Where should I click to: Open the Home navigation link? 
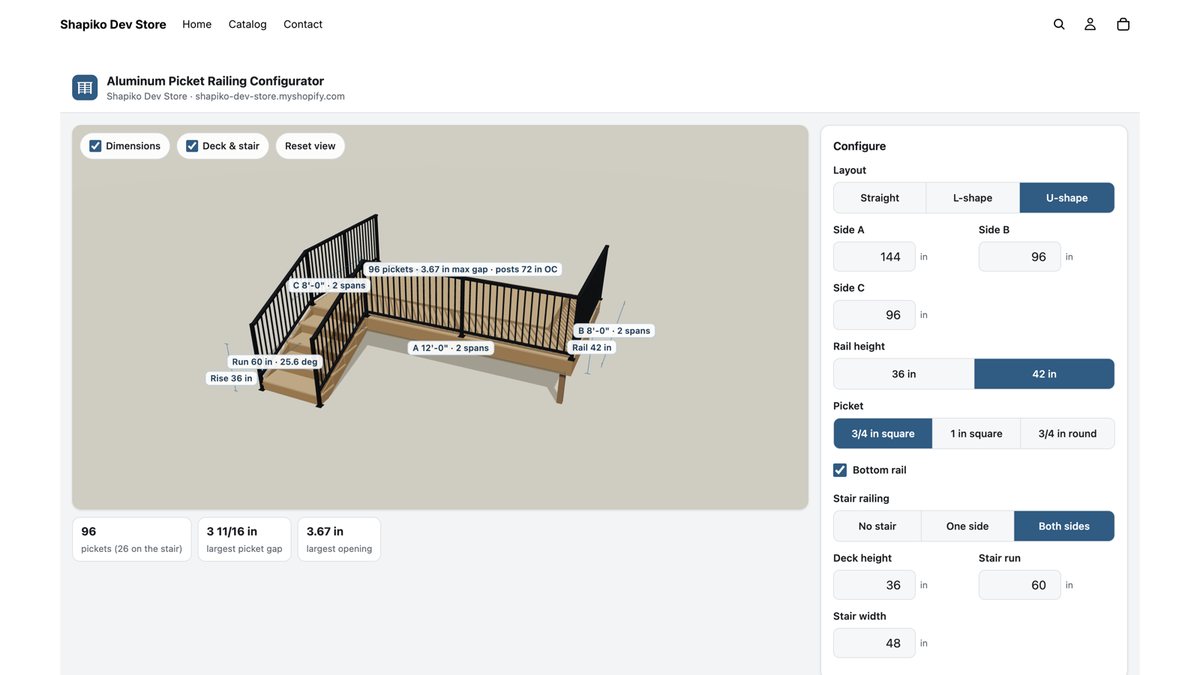pyautogui.click(x=197, y=24)
